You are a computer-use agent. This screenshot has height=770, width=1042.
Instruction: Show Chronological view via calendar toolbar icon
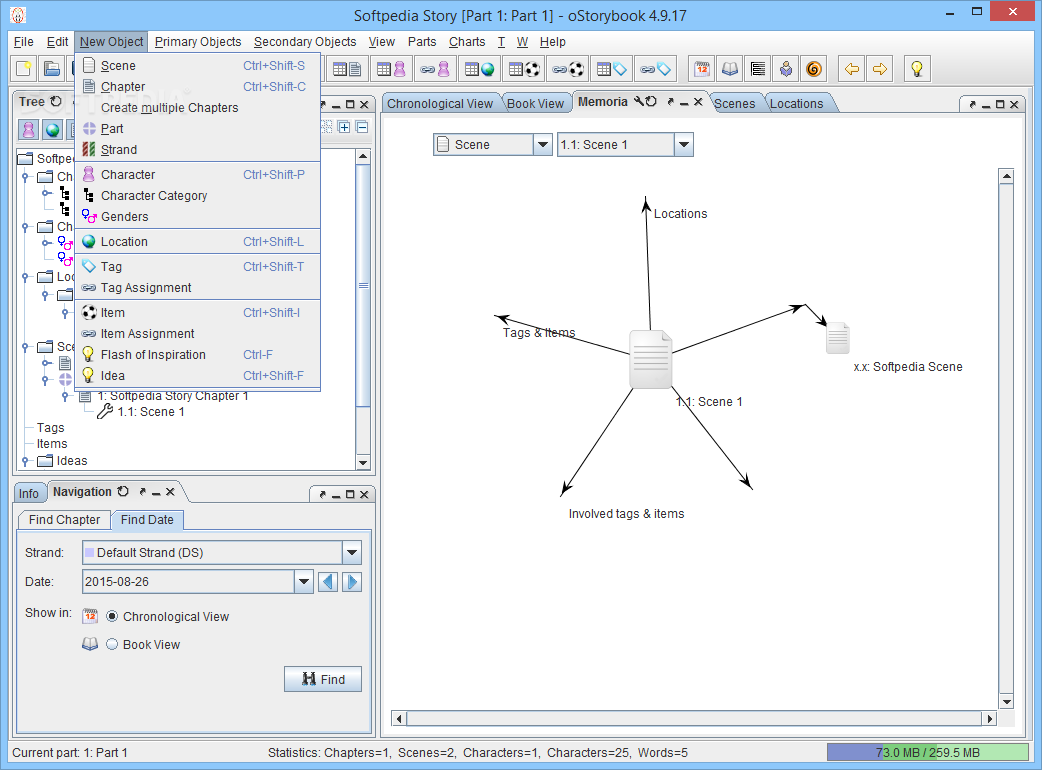702,69
